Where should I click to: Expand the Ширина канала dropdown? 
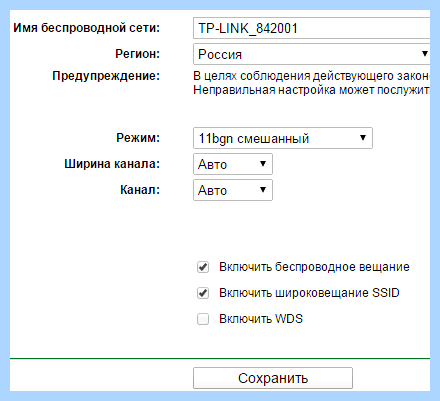233,164
